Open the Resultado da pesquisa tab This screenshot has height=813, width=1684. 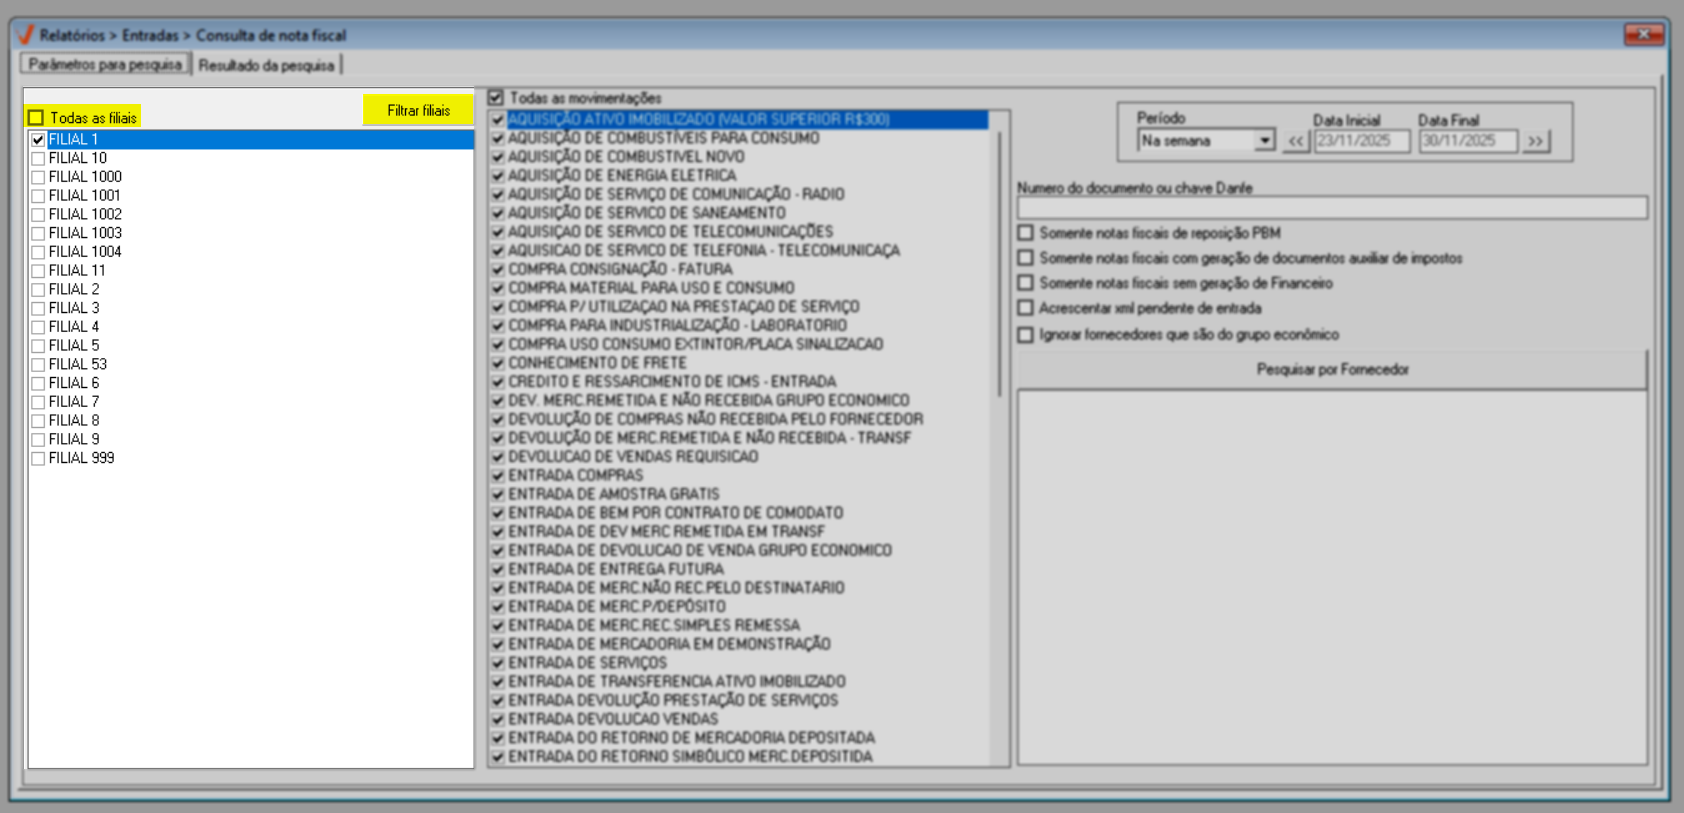[266, 65]
